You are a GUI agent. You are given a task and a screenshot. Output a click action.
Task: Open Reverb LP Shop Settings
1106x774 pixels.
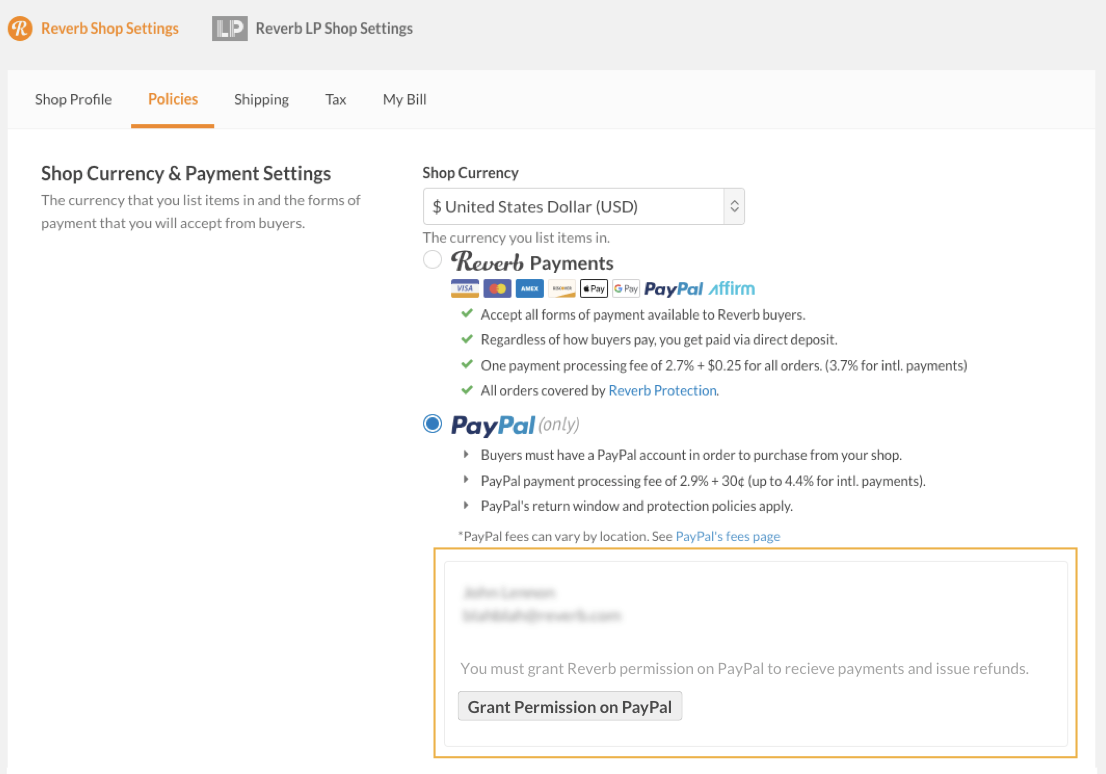click(x=334, y=28)
